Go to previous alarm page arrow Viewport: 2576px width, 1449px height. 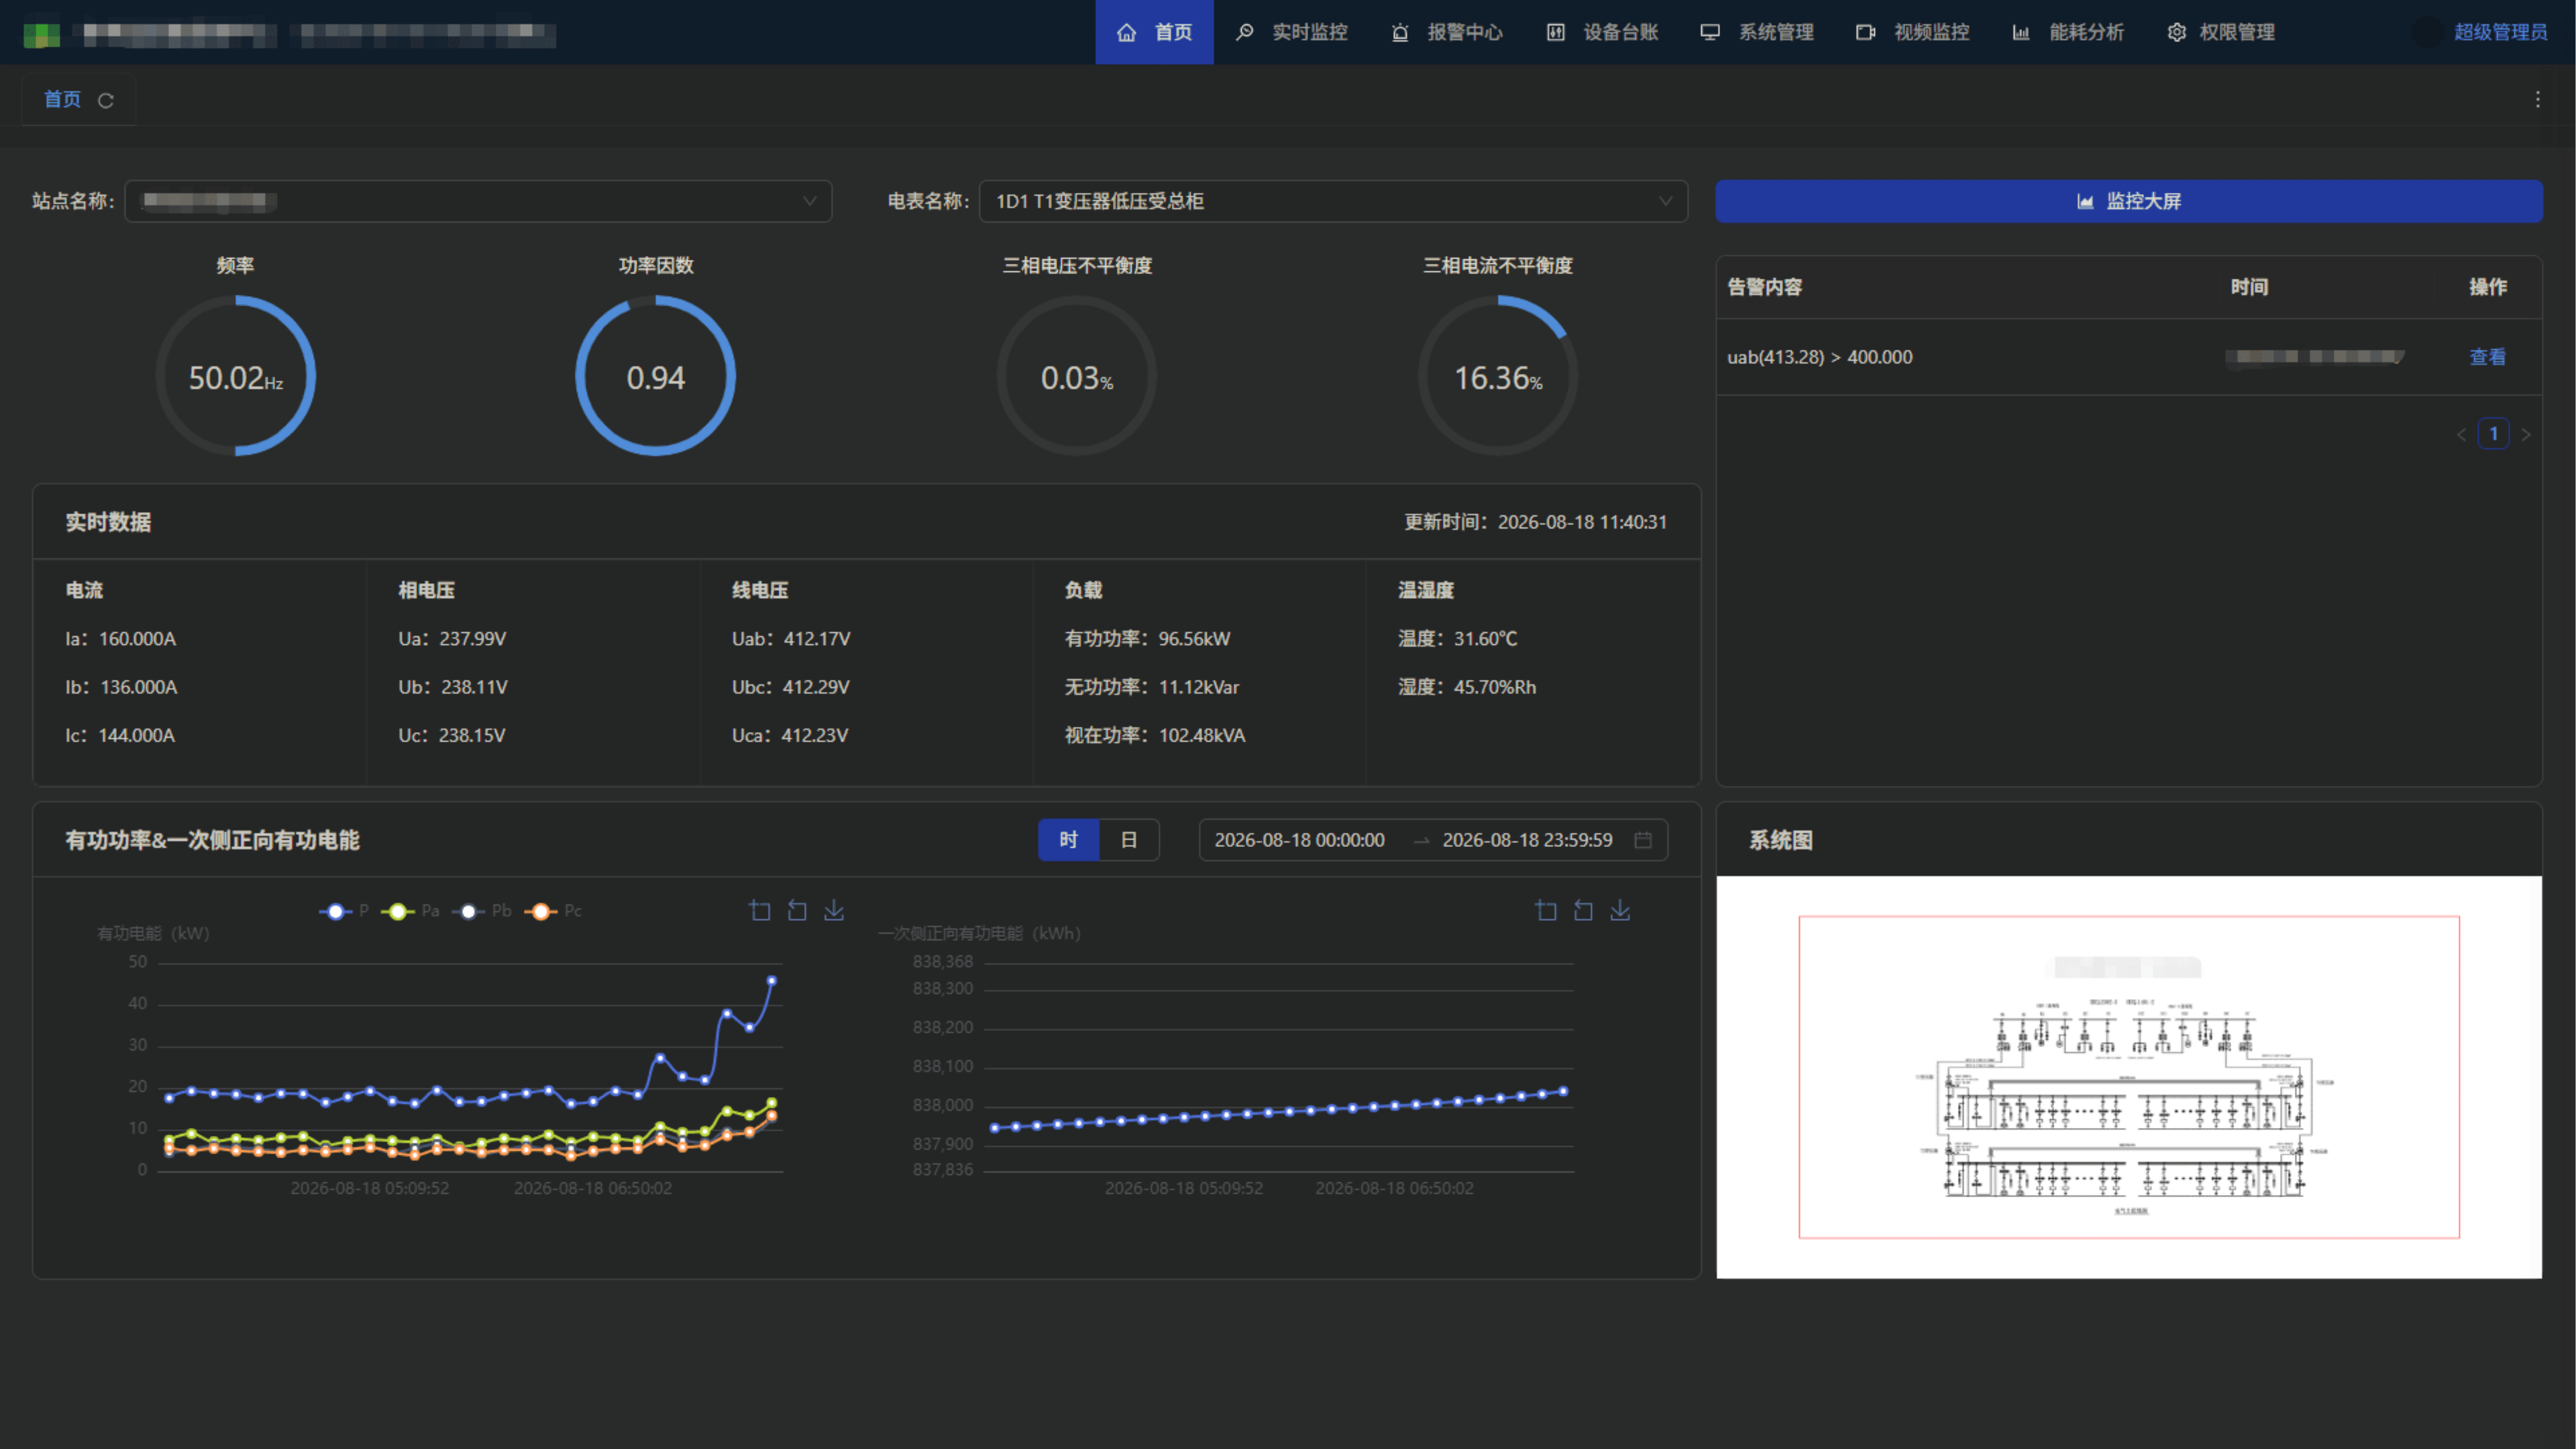tap(2461, 434)
